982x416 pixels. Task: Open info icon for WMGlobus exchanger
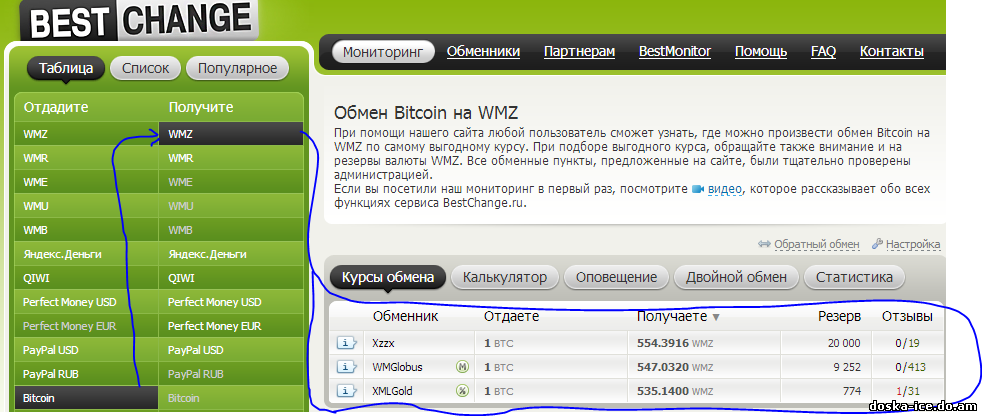[x=346, y=367]
